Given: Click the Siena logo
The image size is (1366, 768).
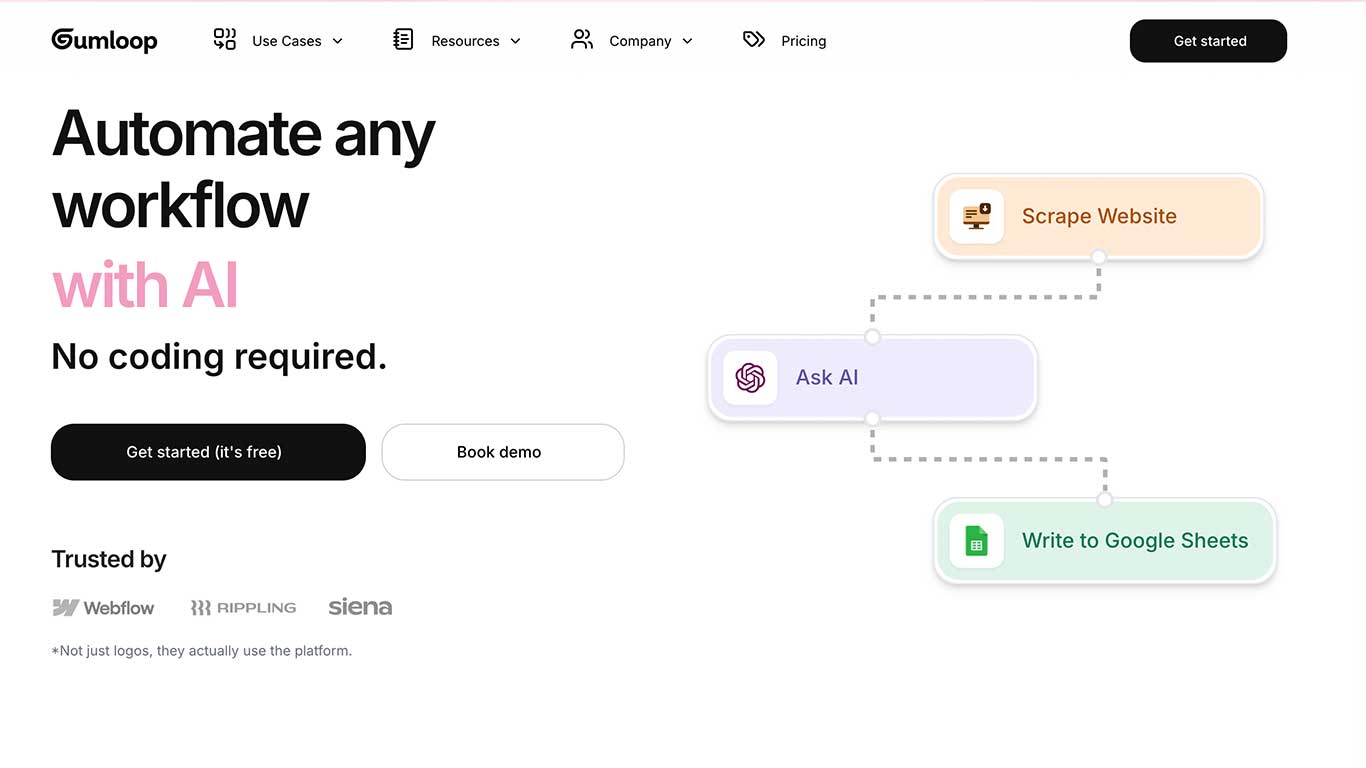Looking at the screenshot, I should [360, 607].
